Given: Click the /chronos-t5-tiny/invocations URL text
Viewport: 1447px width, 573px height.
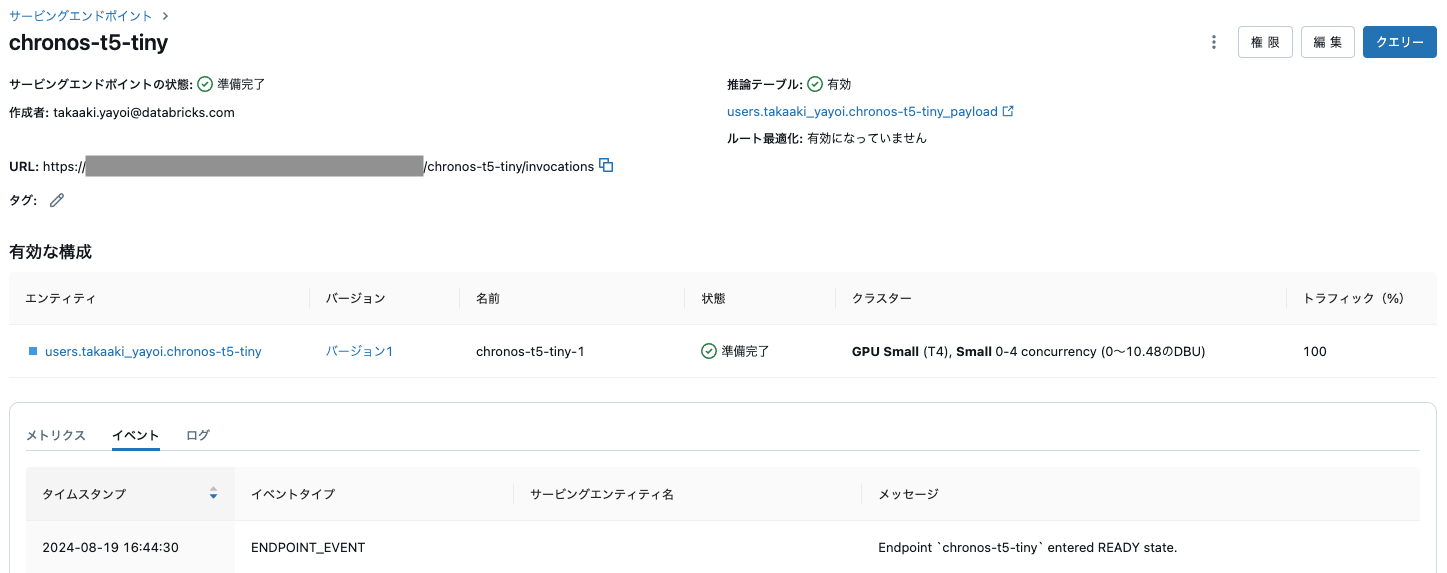Looking at the screenshot, I should (510, 166).
